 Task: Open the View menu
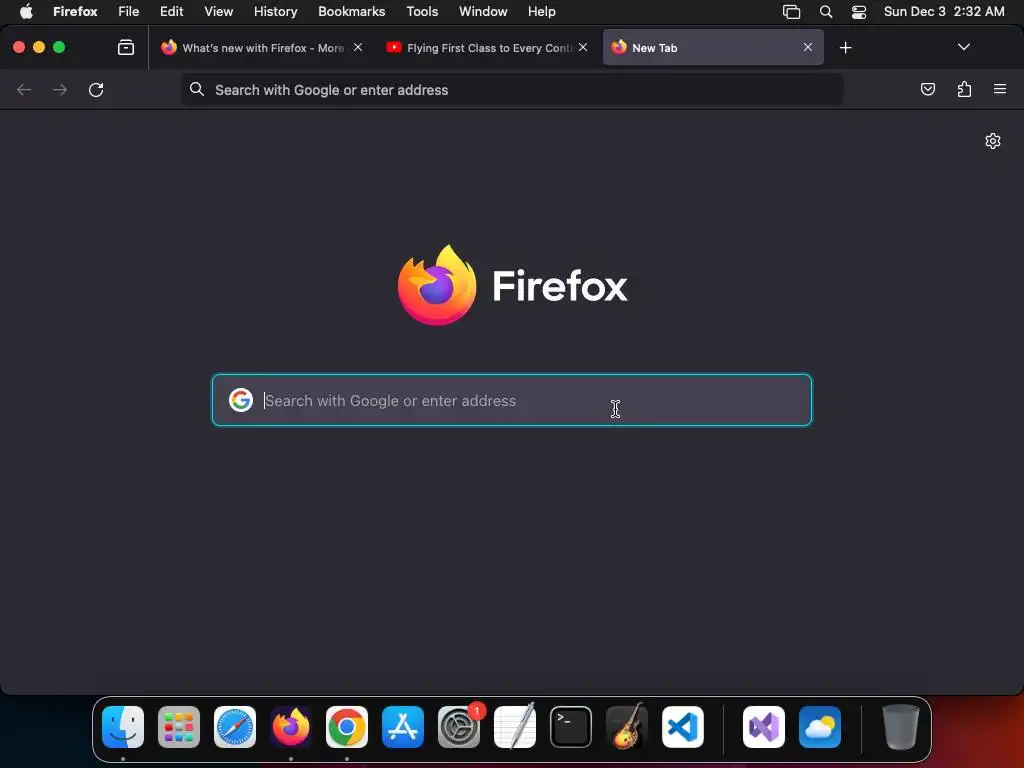[x=218, y=12]
